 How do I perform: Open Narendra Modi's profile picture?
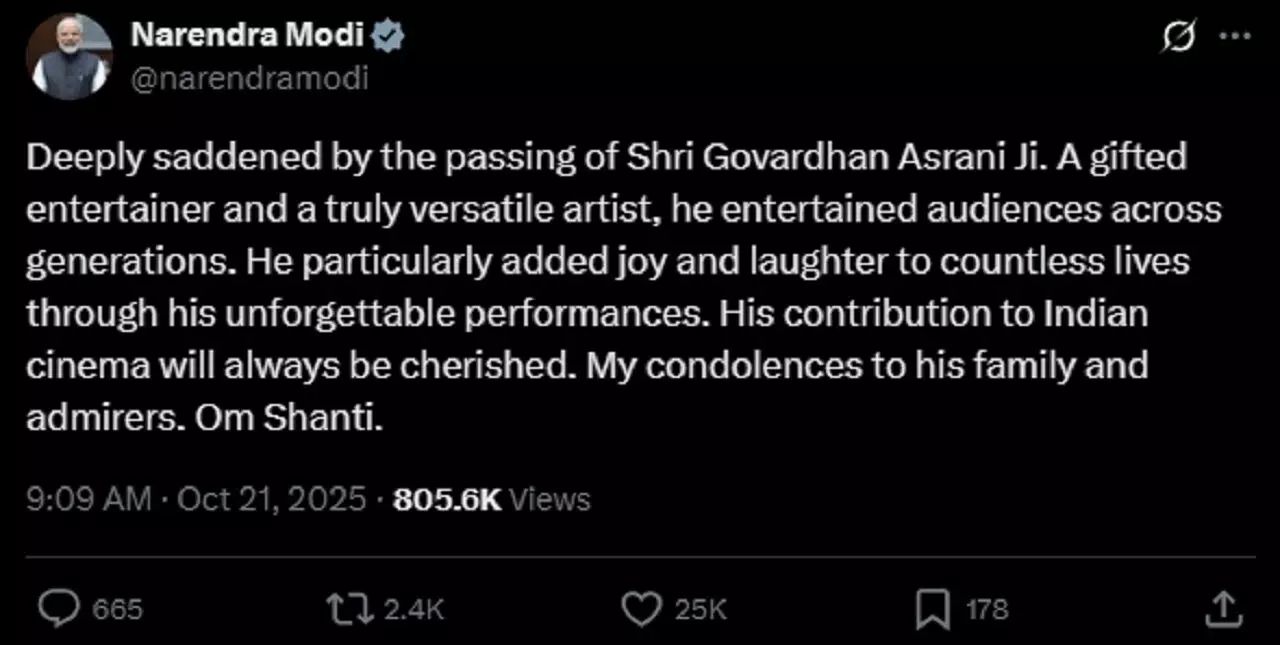(x=69, y=57)
